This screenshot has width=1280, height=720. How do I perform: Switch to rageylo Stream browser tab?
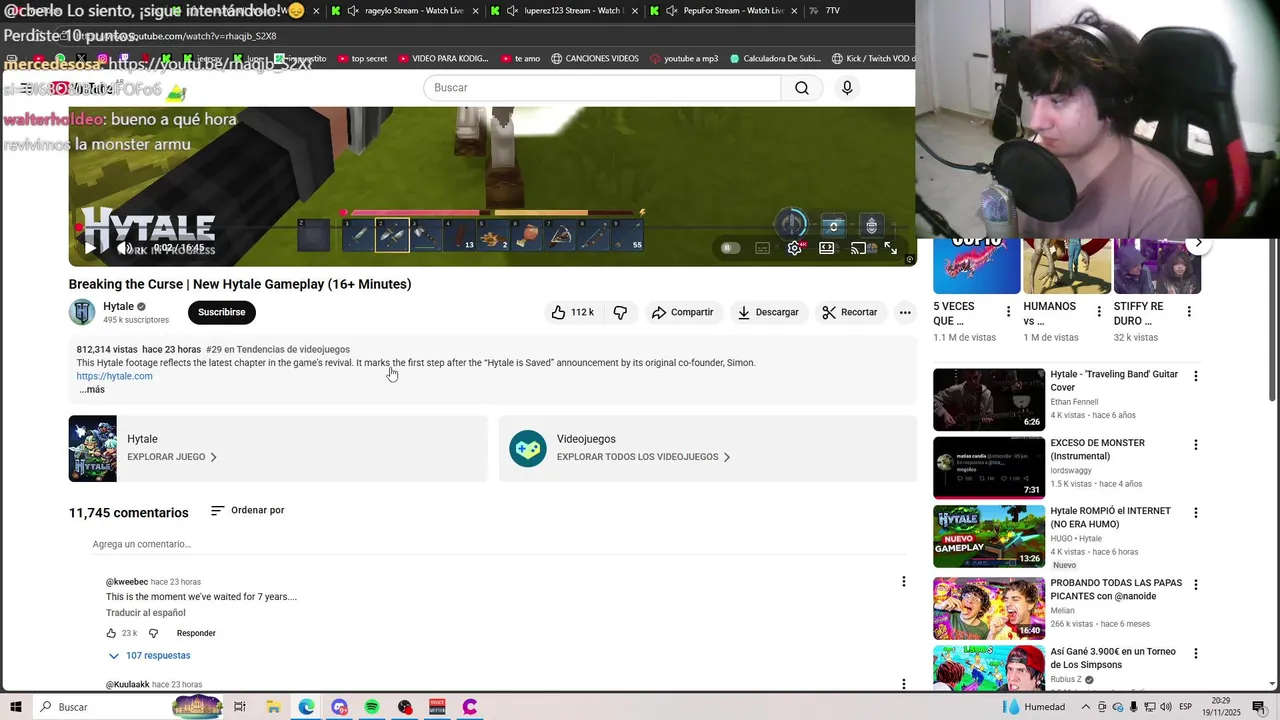pyautogui.click(x=405, y=10)
